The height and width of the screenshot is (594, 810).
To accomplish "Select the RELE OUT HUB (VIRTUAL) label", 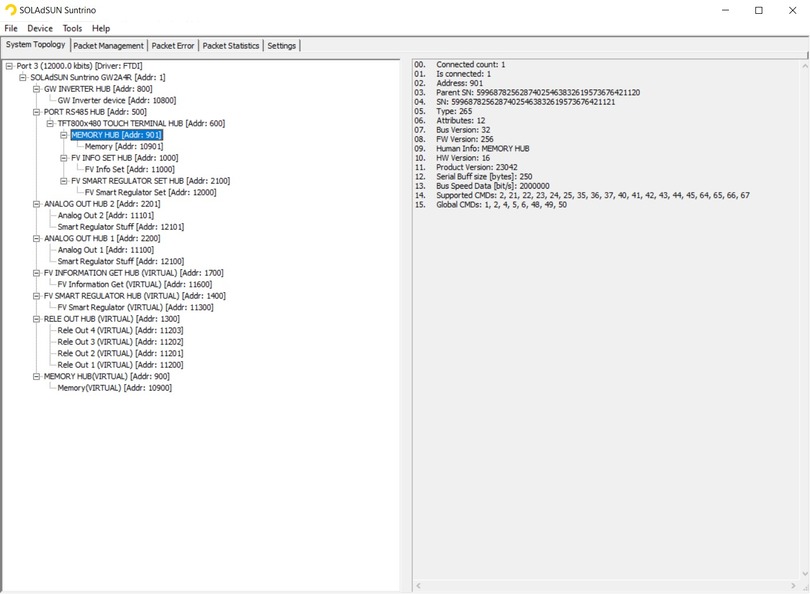I will 112,319.
